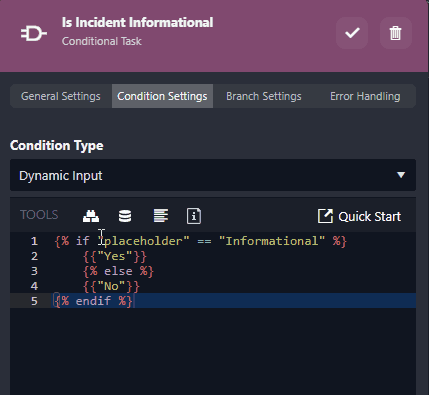Click the Quick Start link text
Screen dimensions: 429x395
(369, 217)
